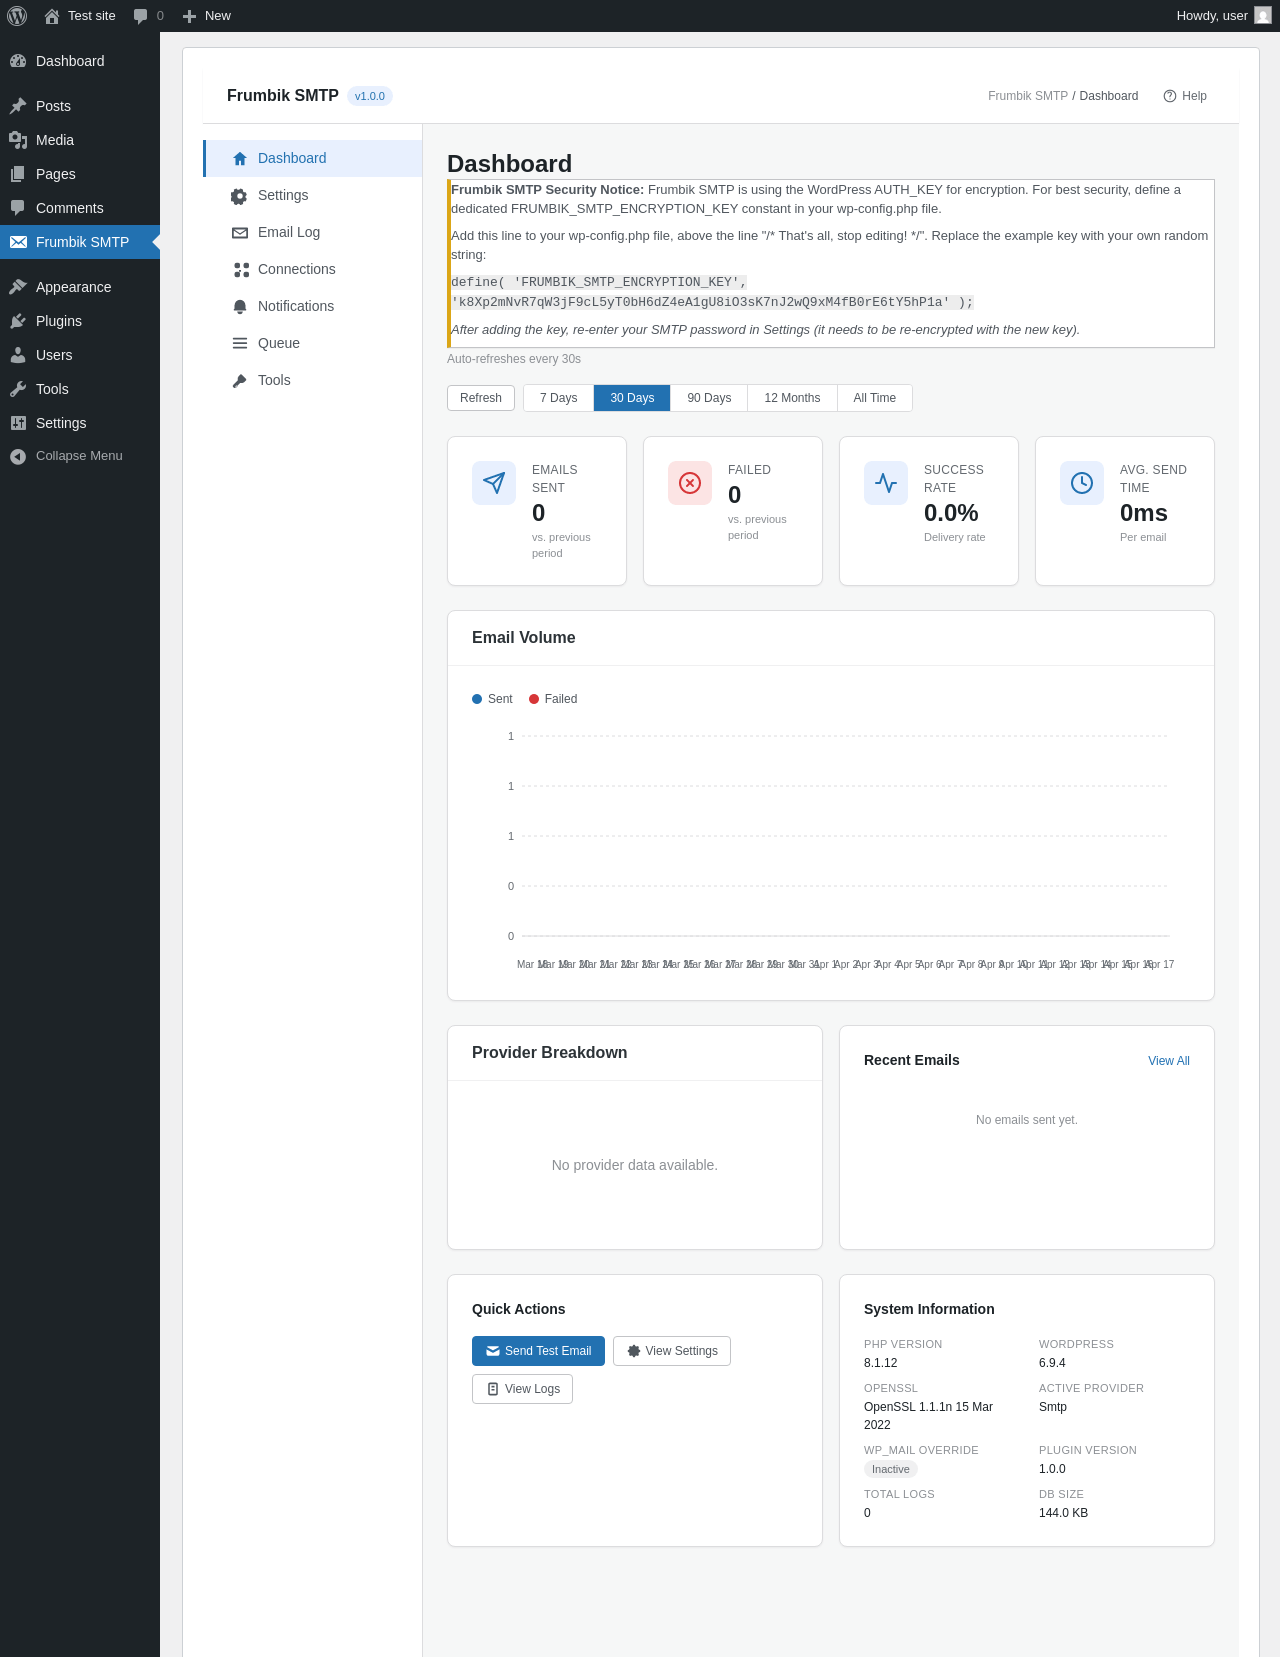1280x1657 pixels.
Task: Open user avatar in admin bar
Action: 1263,16
